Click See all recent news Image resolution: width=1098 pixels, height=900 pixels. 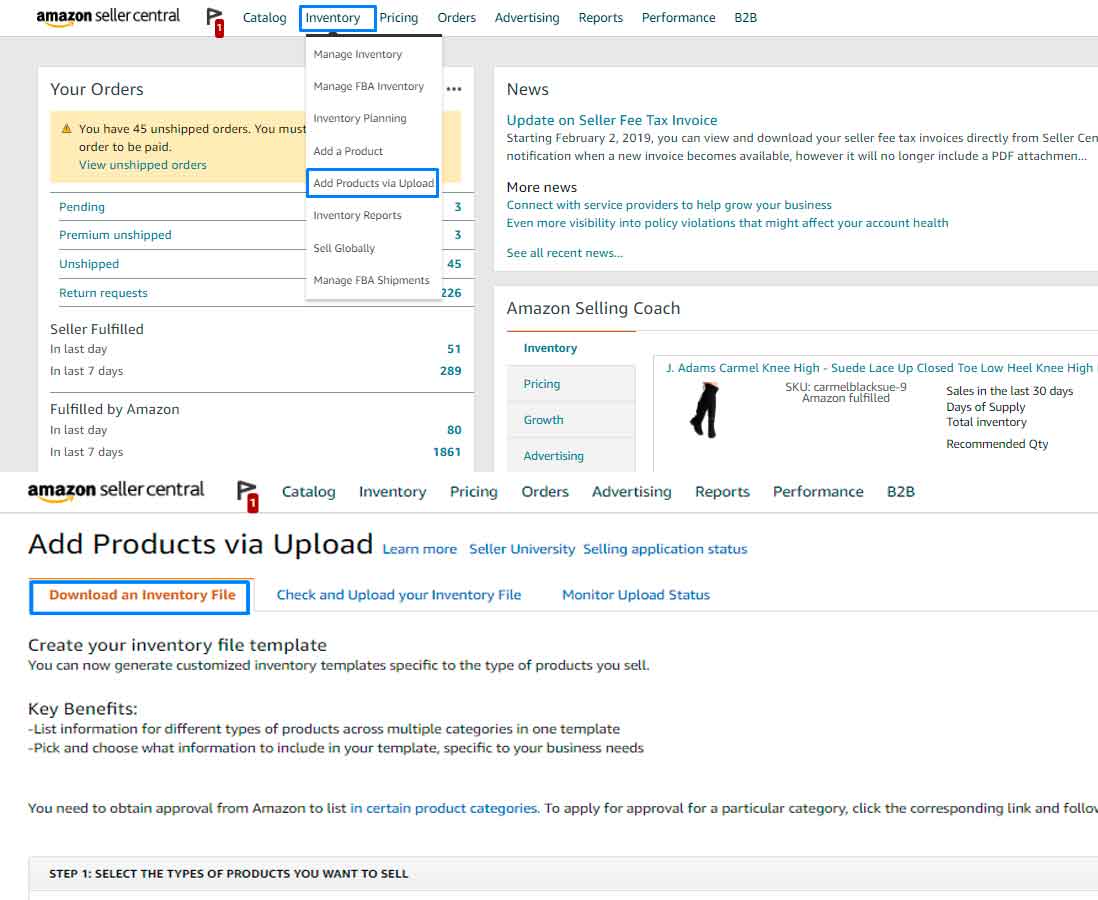click(x=564, y=253)
